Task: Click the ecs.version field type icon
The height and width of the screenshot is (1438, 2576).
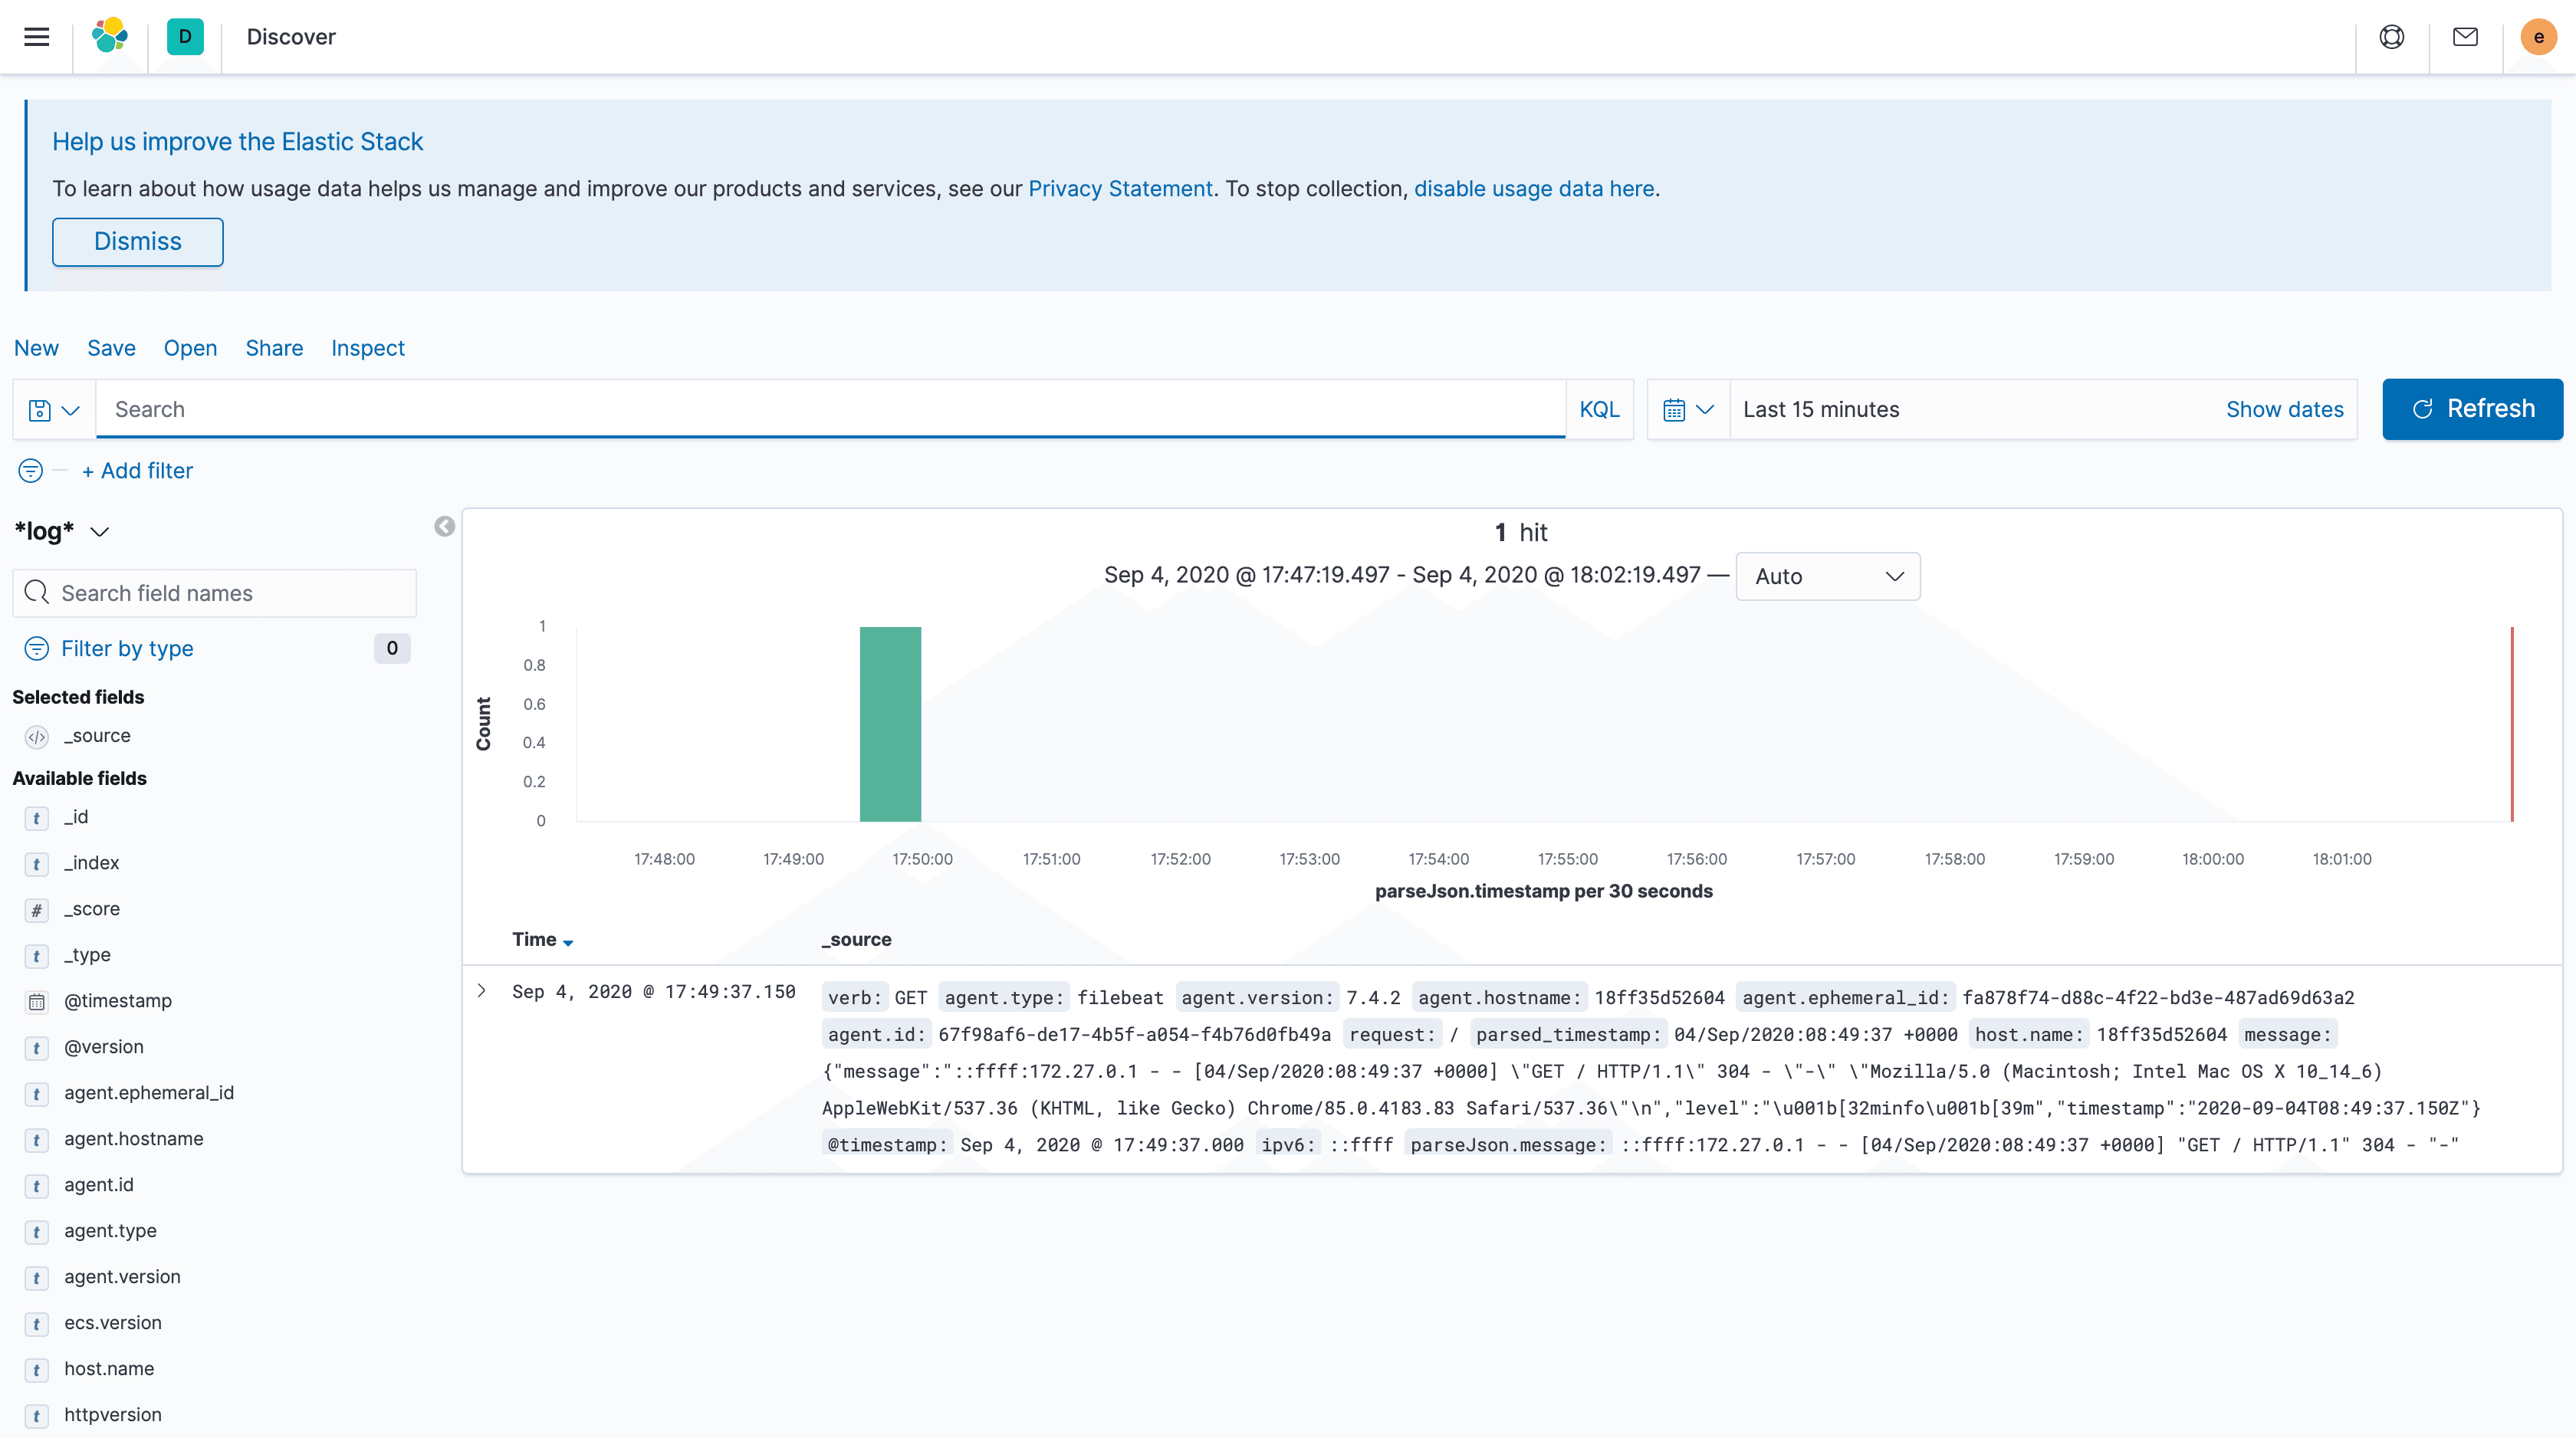Action: (37, 1324)
